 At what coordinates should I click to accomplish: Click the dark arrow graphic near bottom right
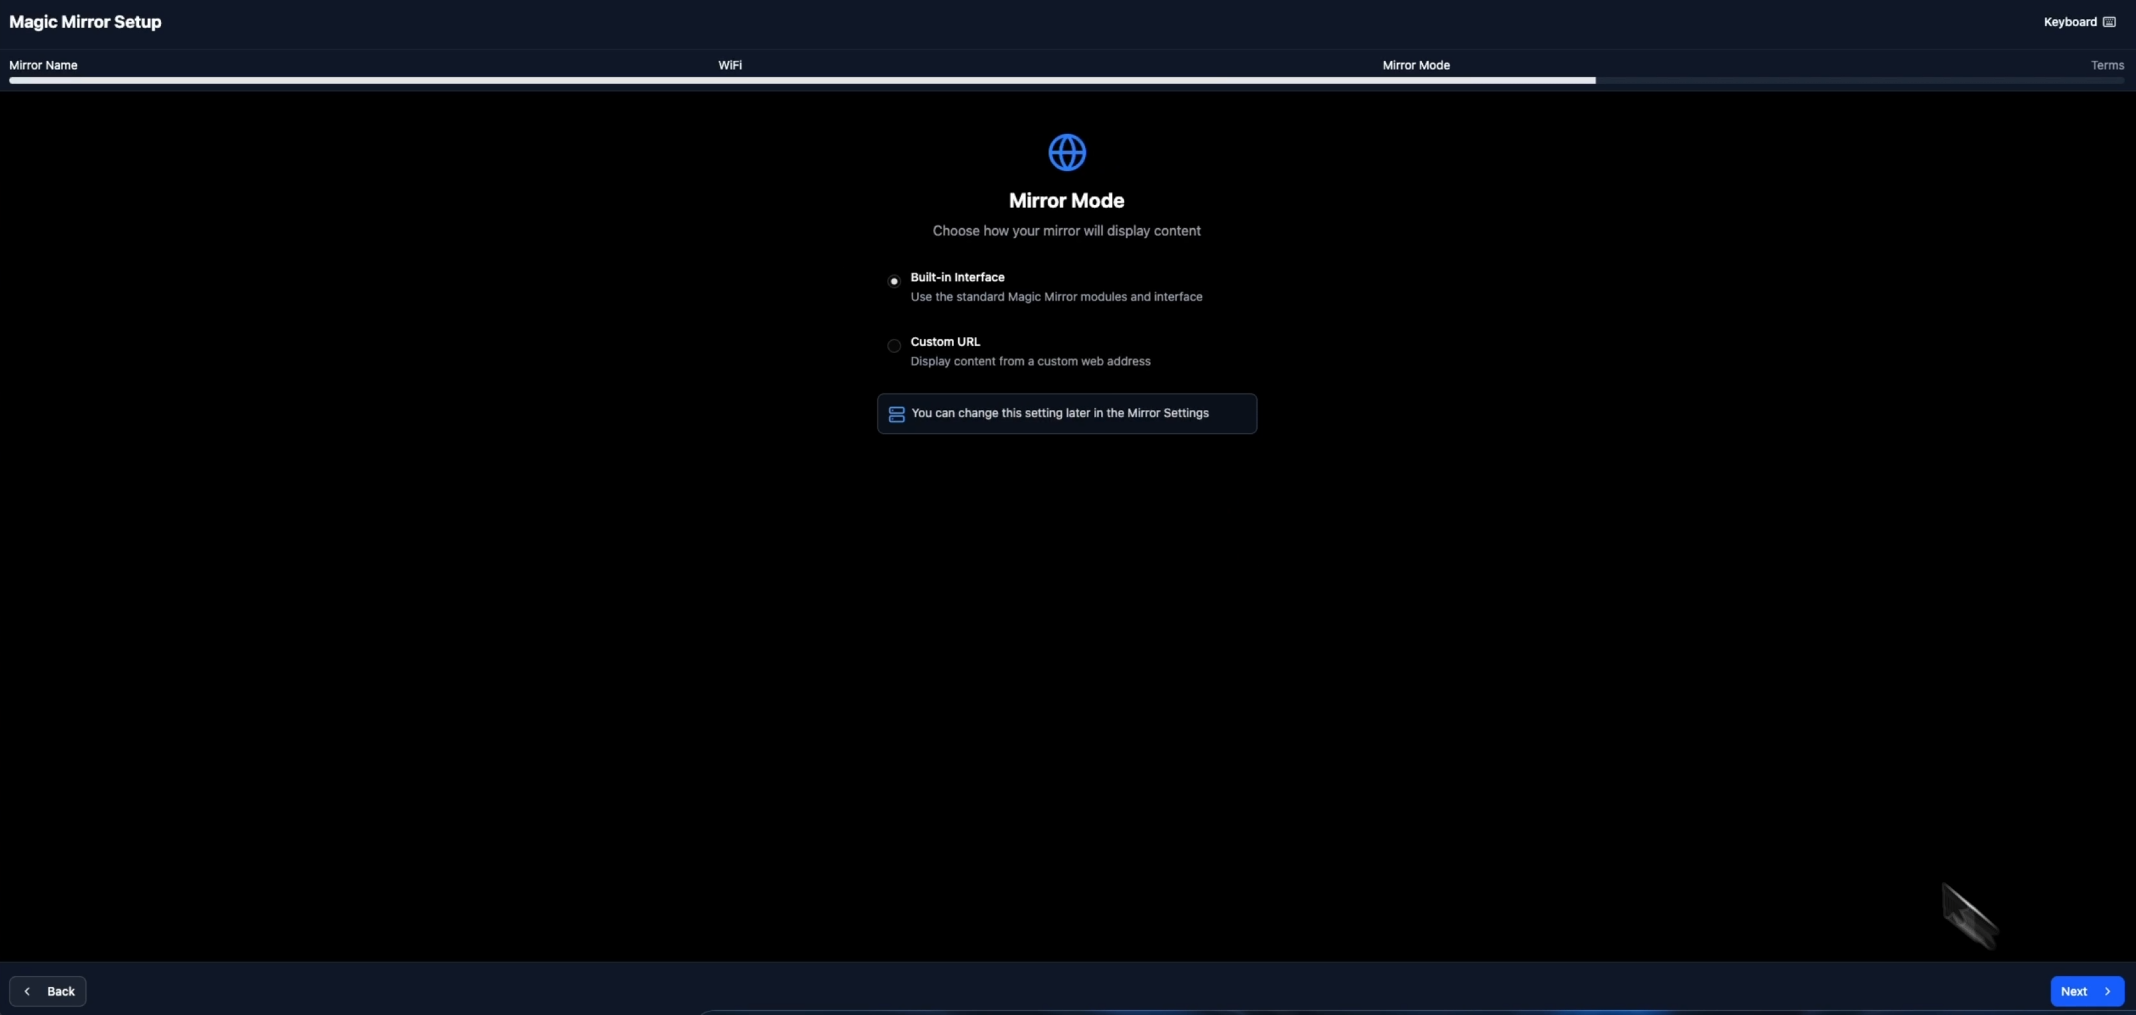pyautogui.click(x=1968, y=915)
